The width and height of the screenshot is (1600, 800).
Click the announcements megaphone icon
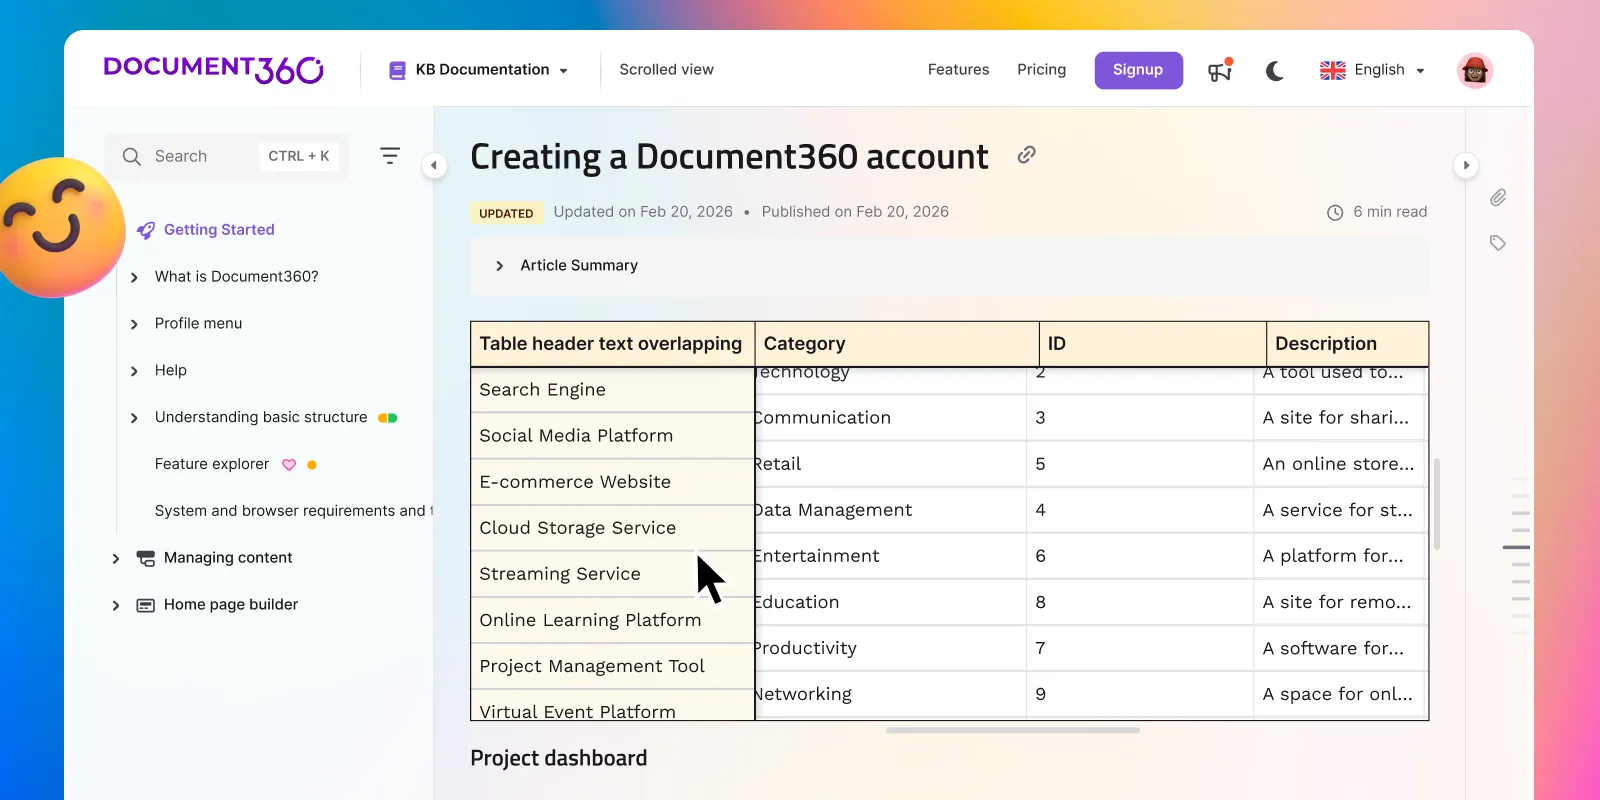pos(1219,70)
